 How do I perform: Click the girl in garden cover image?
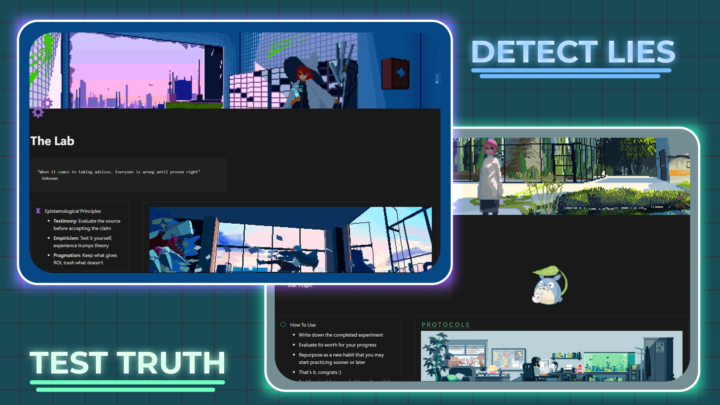pyautogui.click(x=571, y=176)
